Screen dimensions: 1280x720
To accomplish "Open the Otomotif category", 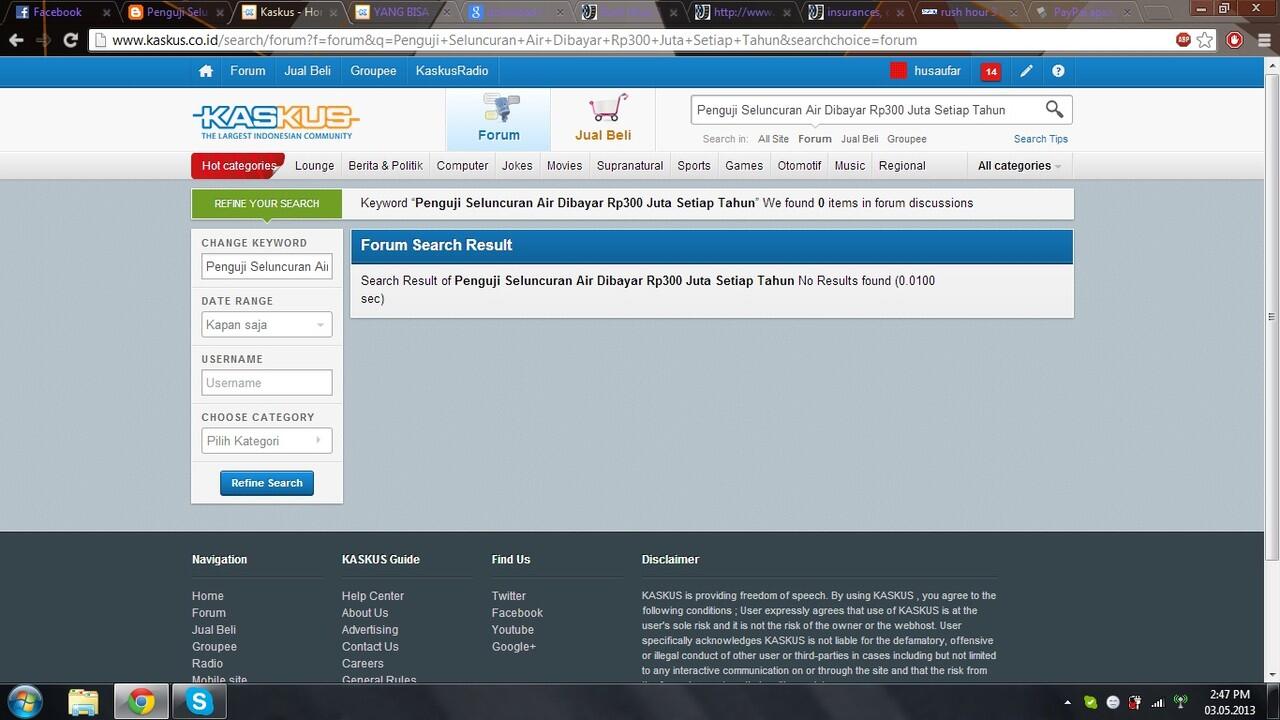I will 799,166.
